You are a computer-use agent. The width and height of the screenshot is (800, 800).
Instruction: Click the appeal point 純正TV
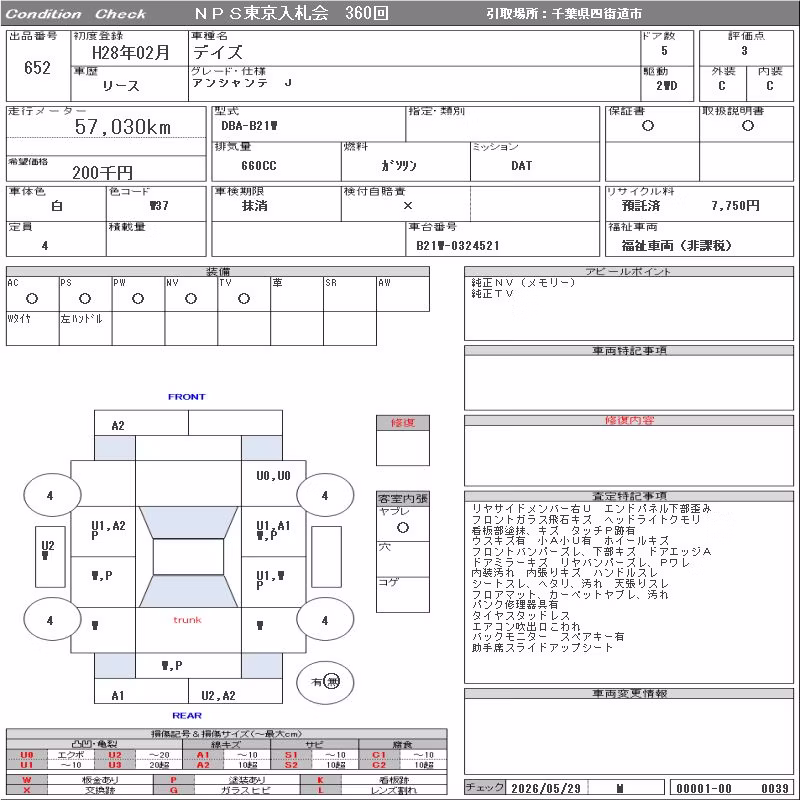pos(492,293)
